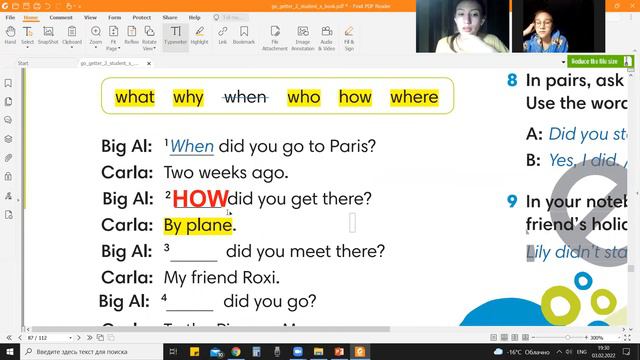Click the Windows taskbar search box
Viewport: 640px width, 360px height.
click(x=91, y=351)
